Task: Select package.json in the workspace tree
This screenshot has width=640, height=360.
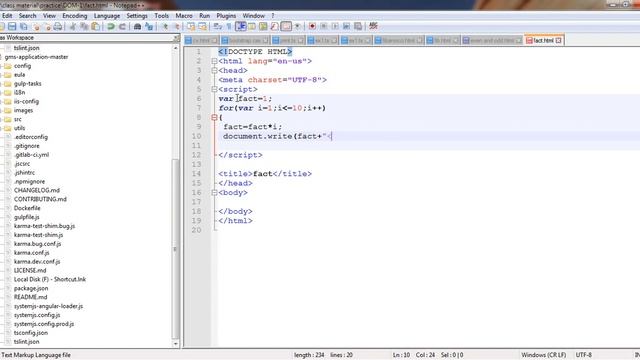Action: point(31,288)
